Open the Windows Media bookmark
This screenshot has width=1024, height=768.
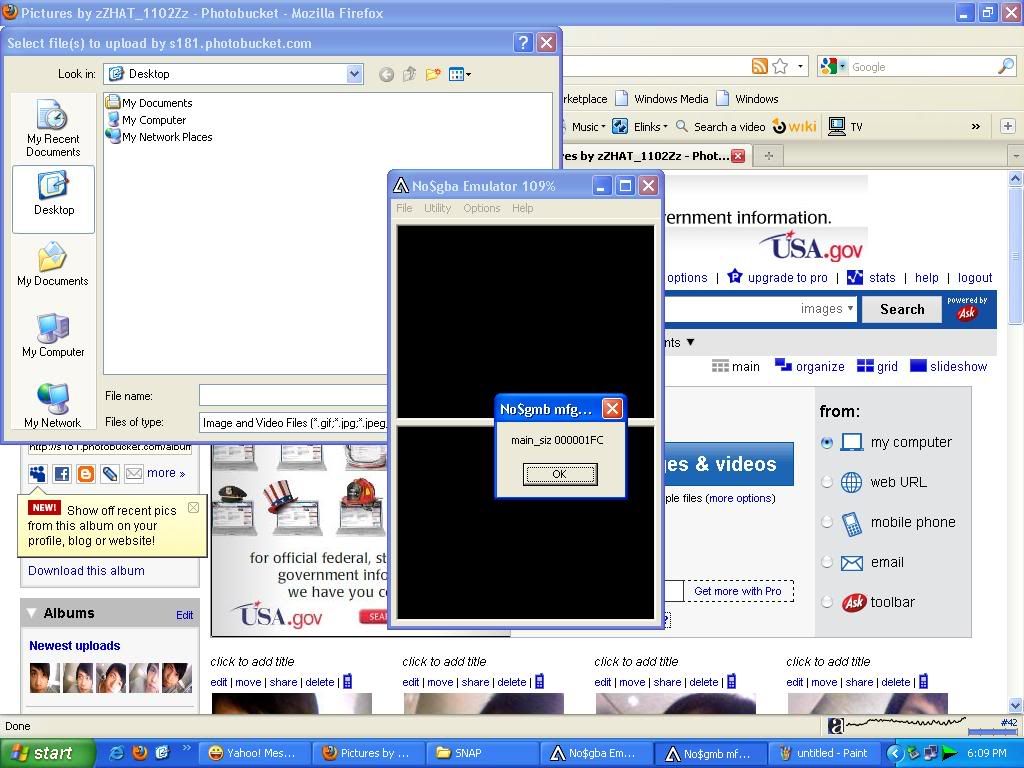point(662,99)
